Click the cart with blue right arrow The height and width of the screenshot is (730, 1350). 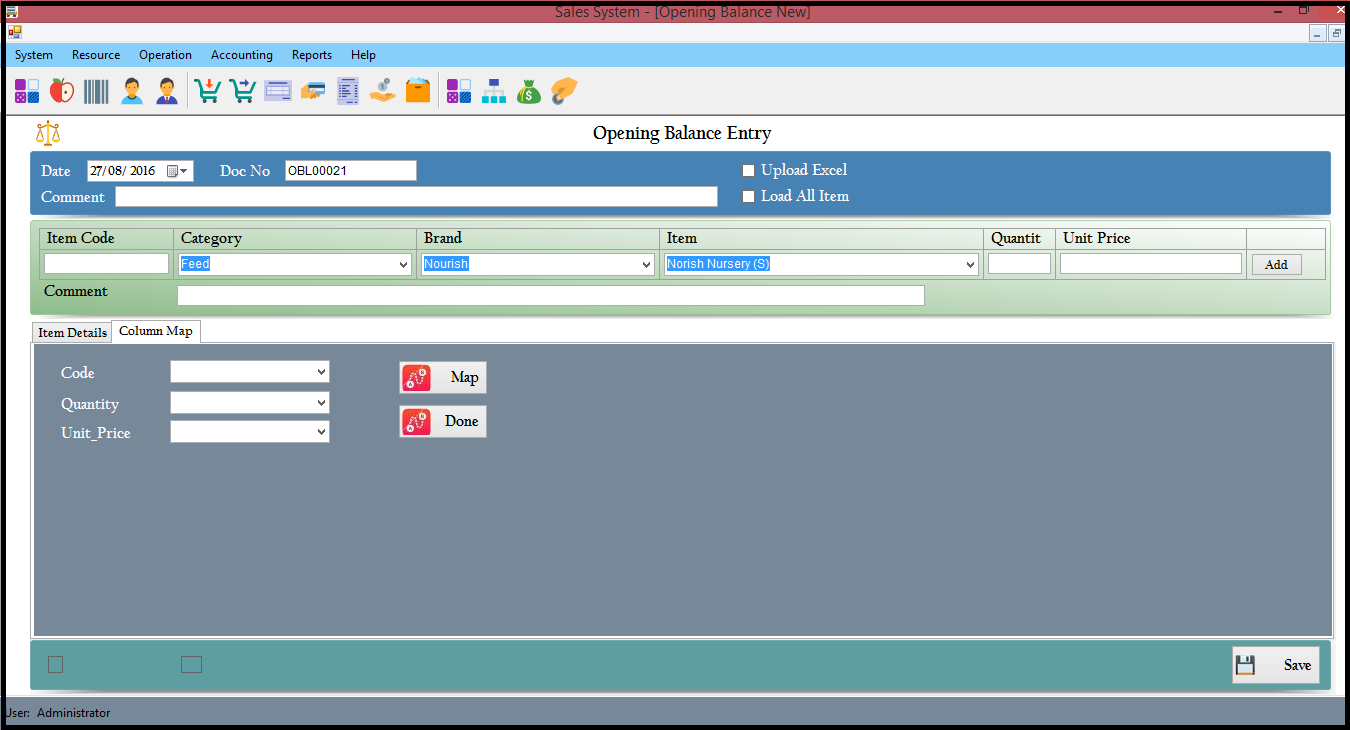click(243, 92)
